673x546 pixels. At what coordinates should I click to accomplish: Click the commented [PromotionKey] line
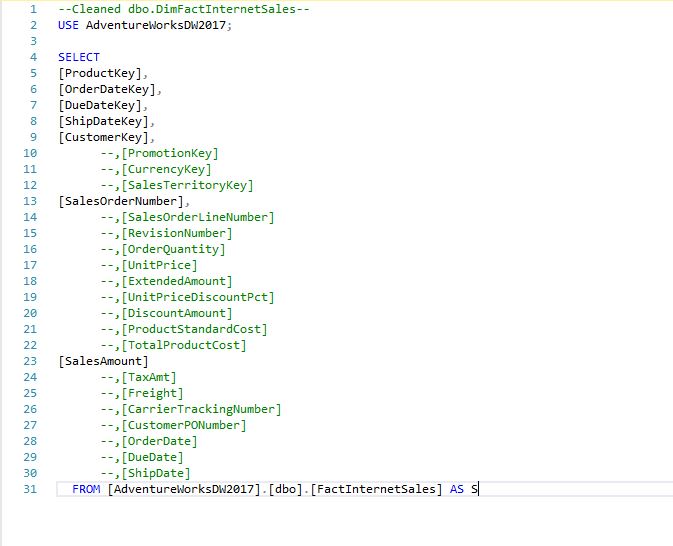tap(160, 153)
